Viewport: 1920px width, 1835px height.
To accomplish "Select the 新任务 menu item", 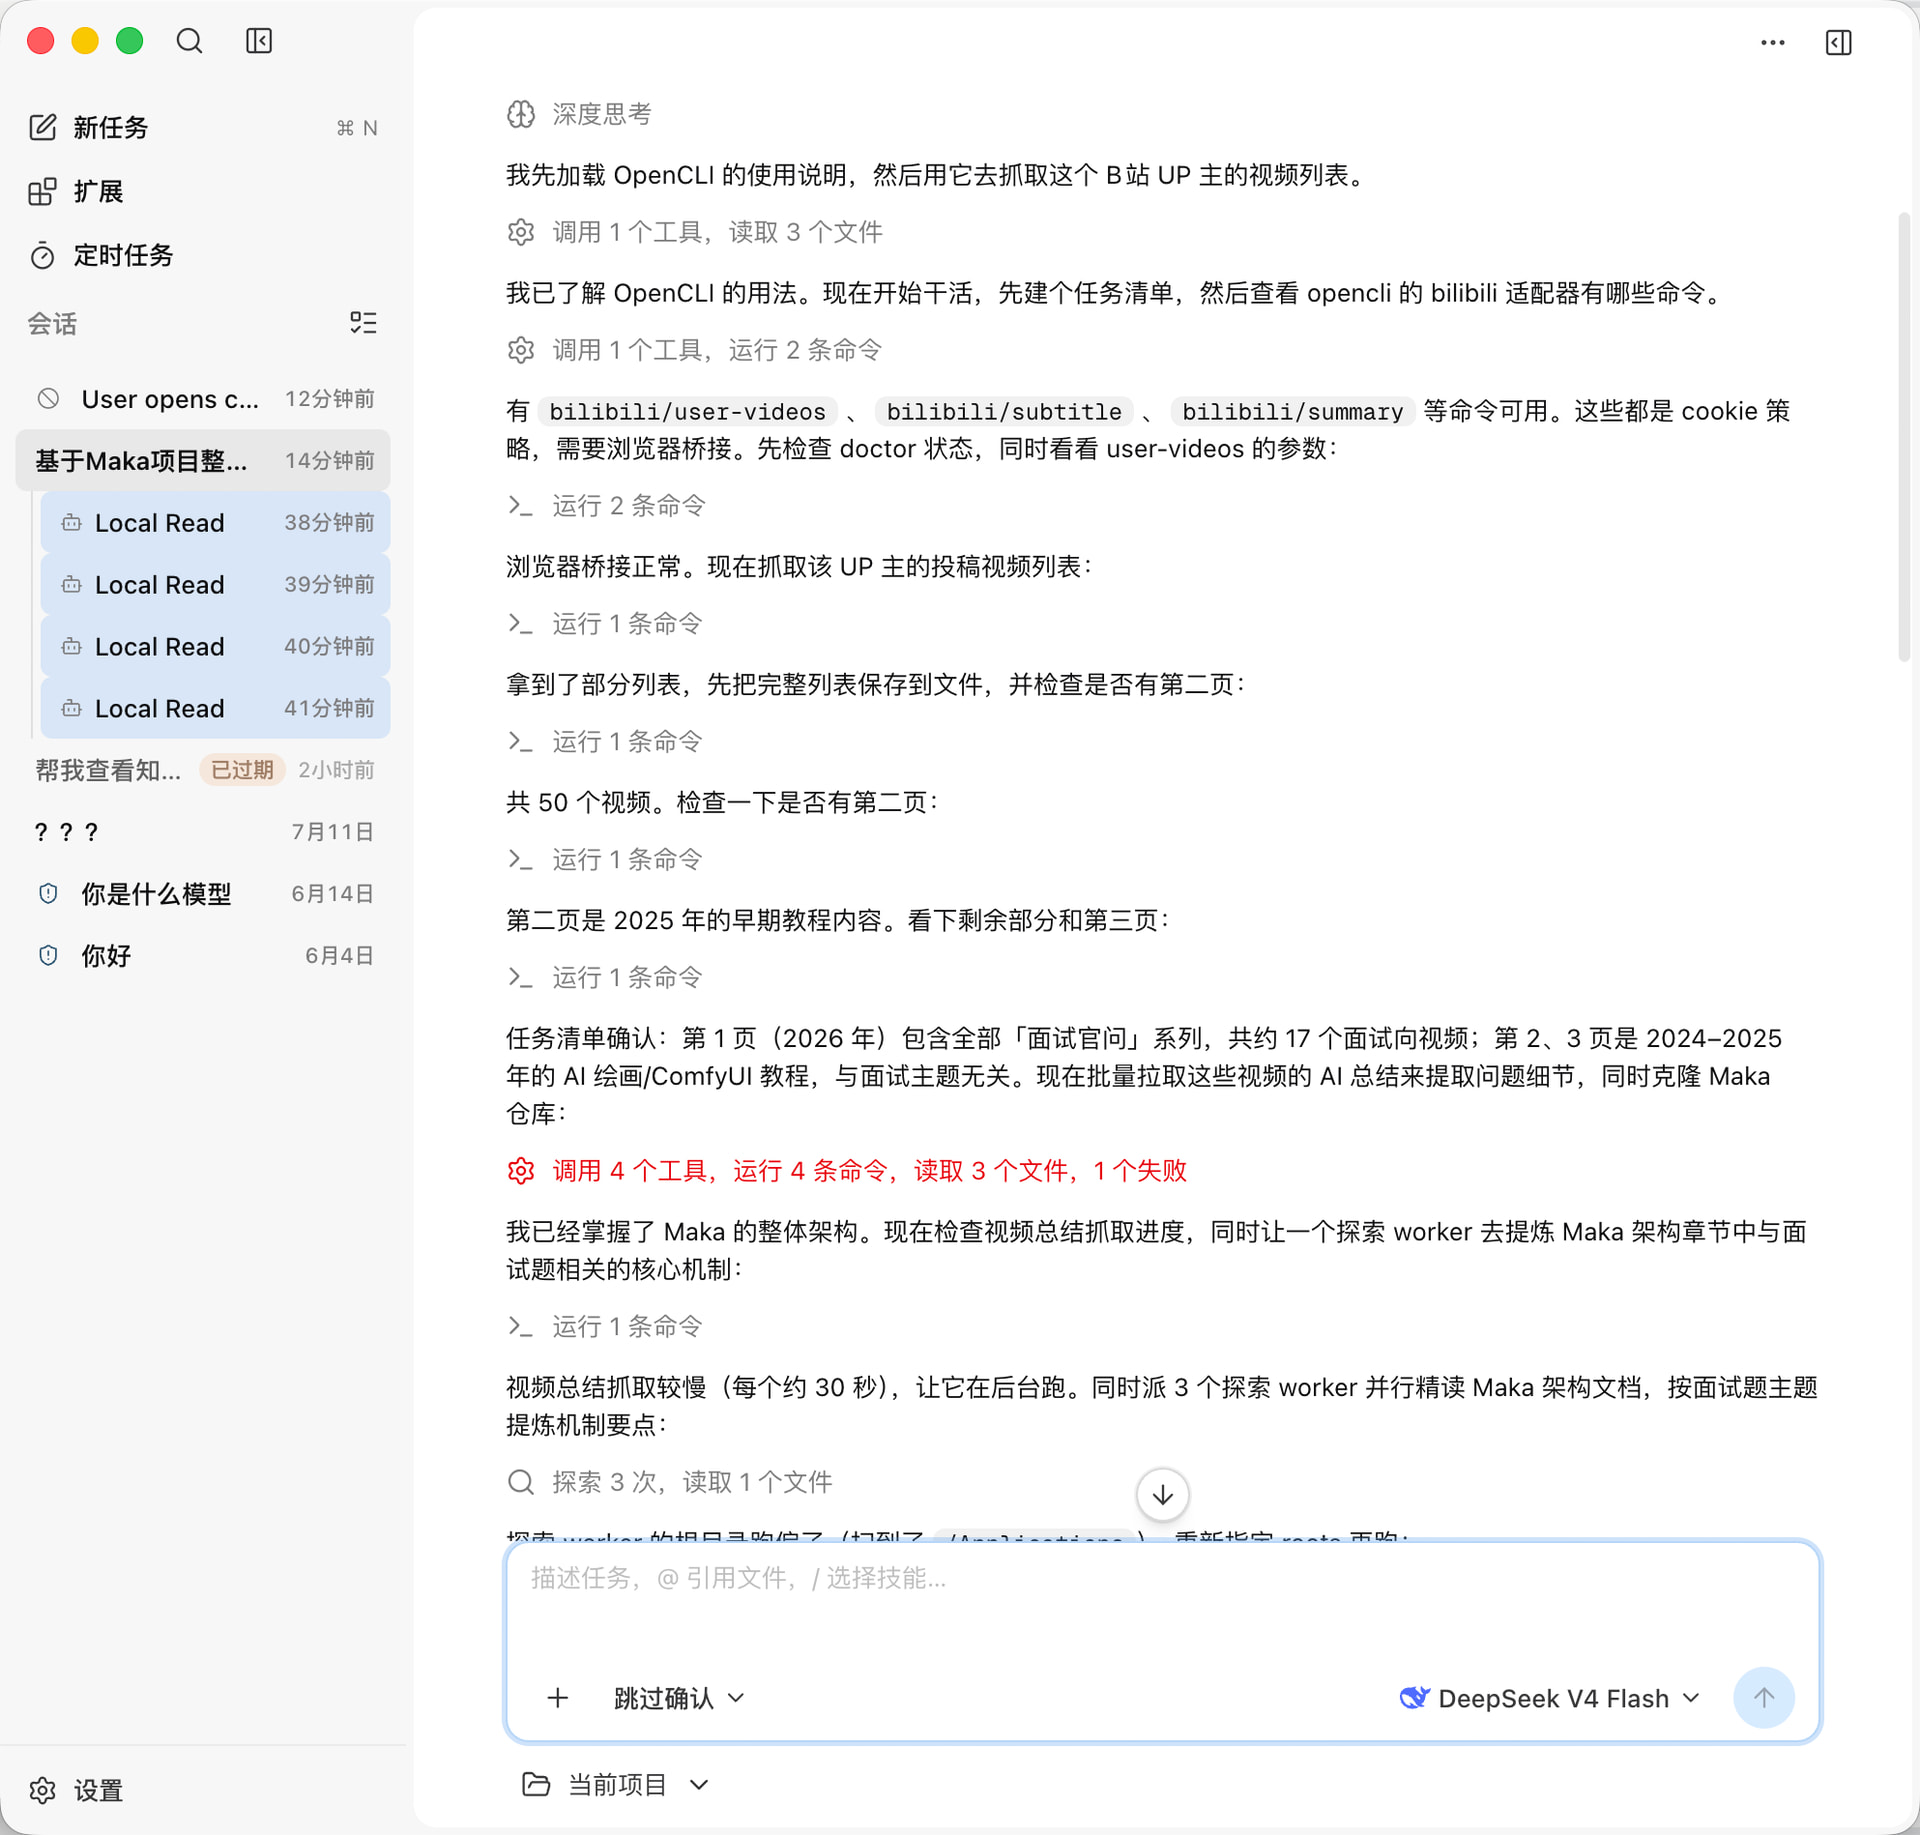I will point(203,128).
